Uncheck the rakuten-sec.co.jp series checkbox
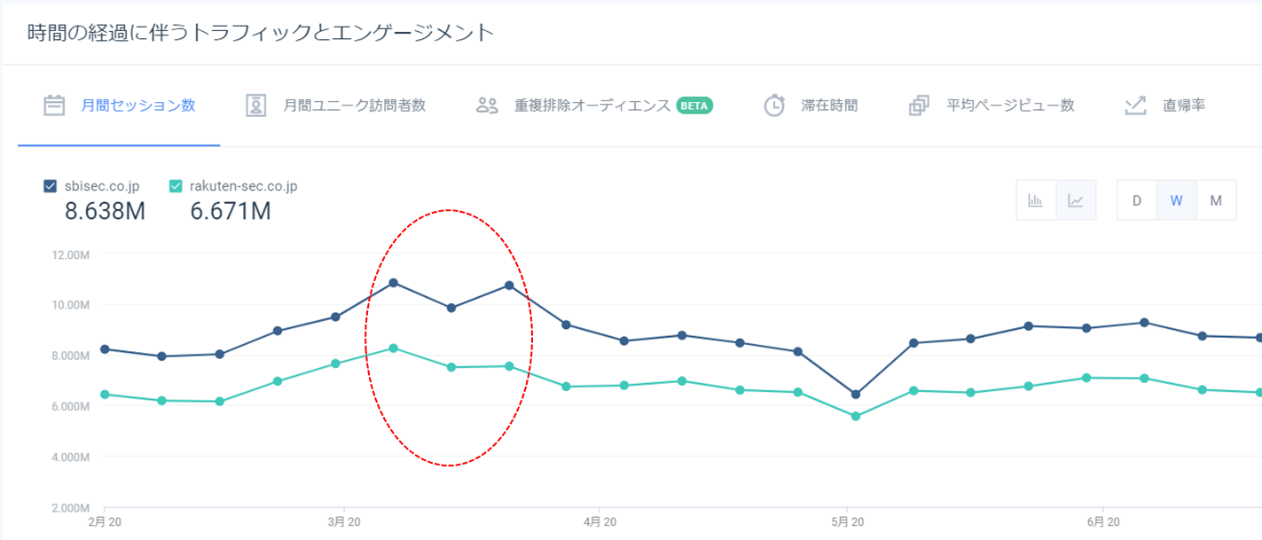The width and height of the screenshot is (1262, 540). (x=176, y=186)
